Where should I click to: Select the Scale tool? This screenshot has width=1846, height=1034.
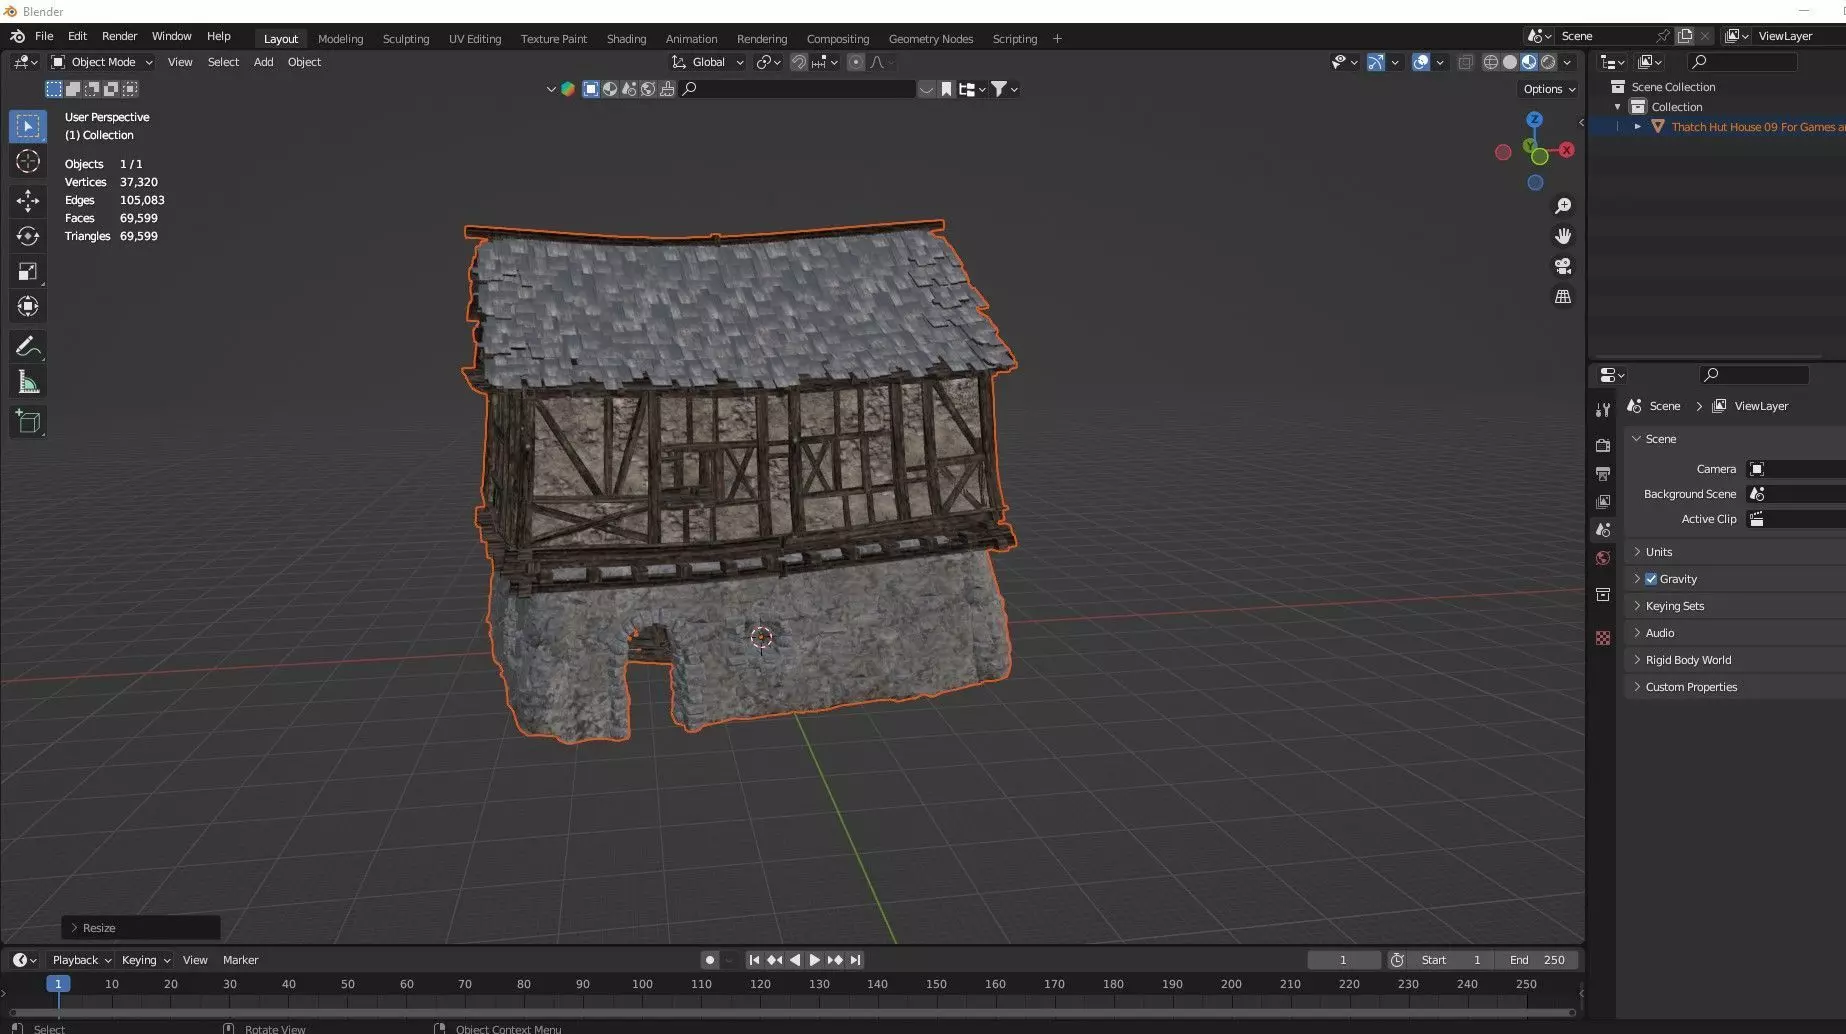tap(28, 272)
